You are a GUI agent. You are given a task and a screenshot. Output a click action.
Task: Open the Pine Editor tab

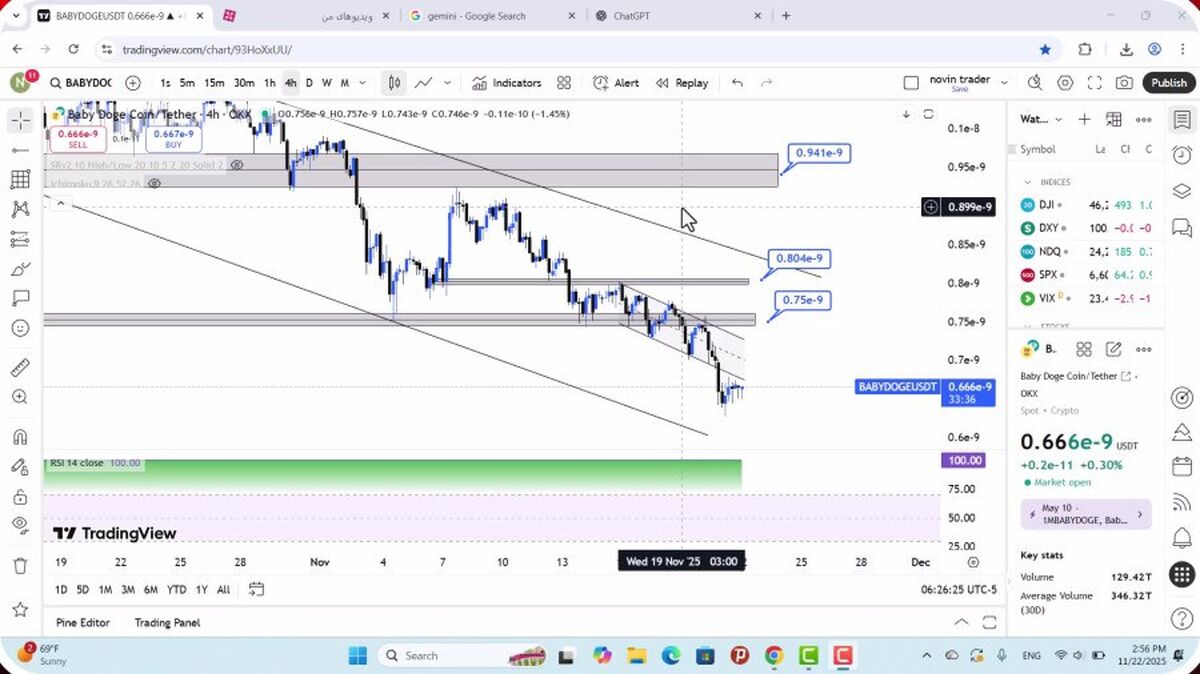(x=82, y=622)
